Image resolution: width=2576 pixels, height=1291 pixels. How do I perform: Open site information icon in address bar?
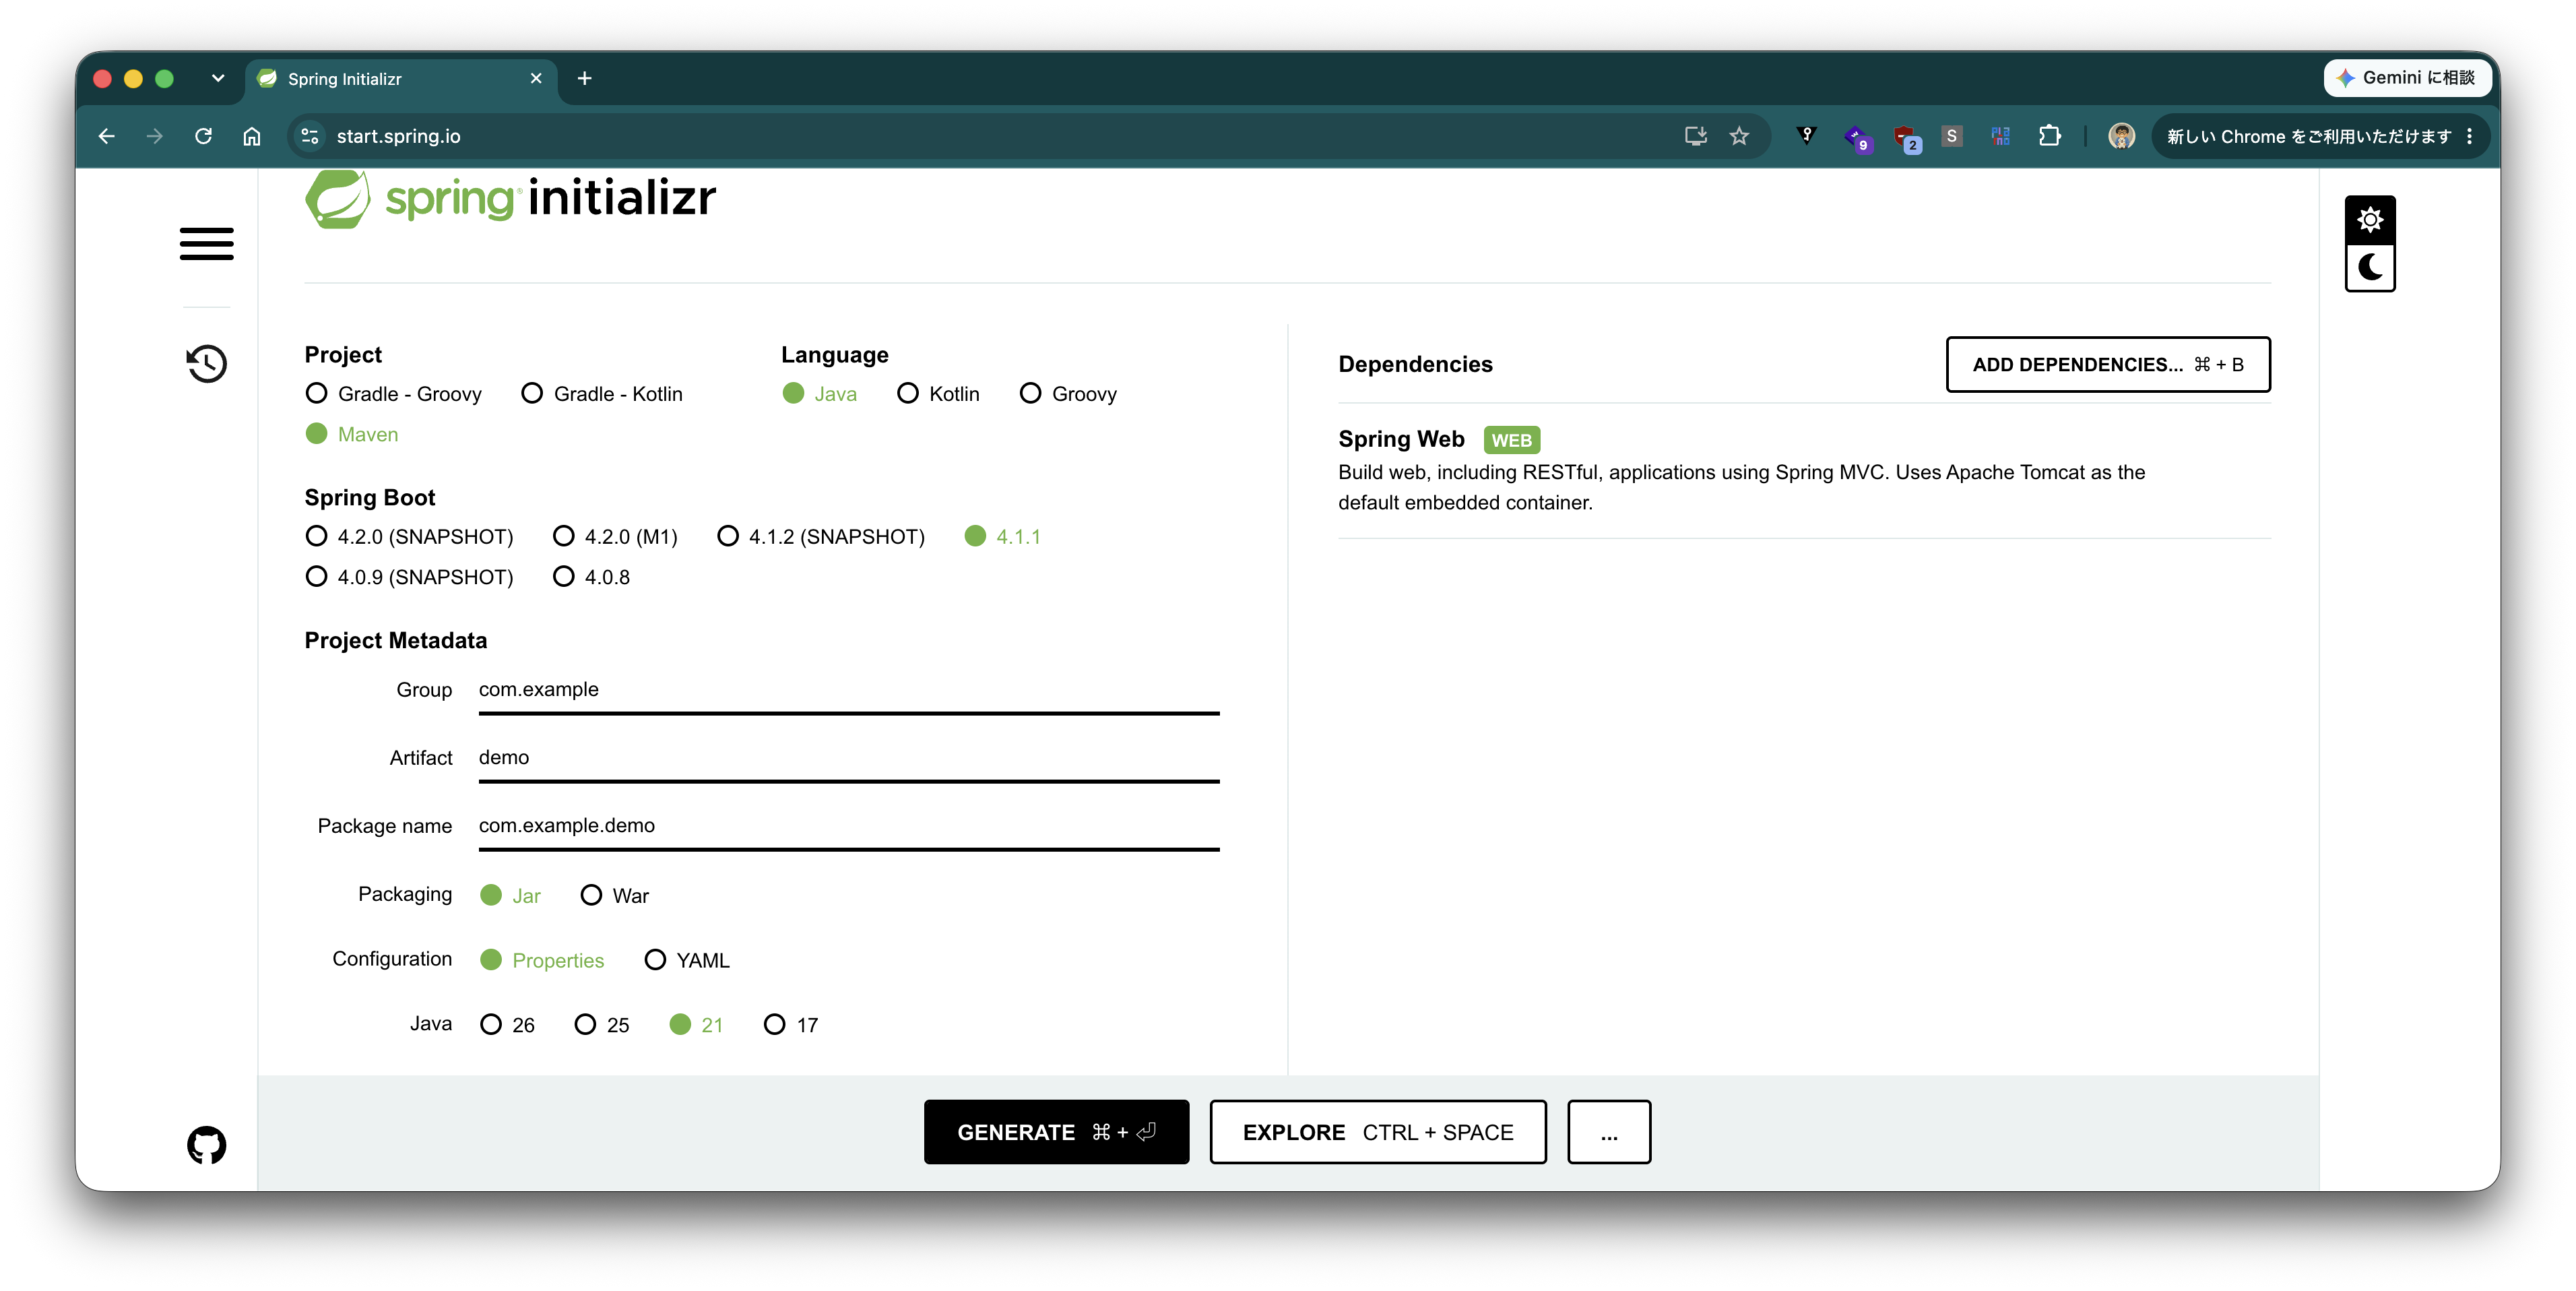click(x=310, y=136)
